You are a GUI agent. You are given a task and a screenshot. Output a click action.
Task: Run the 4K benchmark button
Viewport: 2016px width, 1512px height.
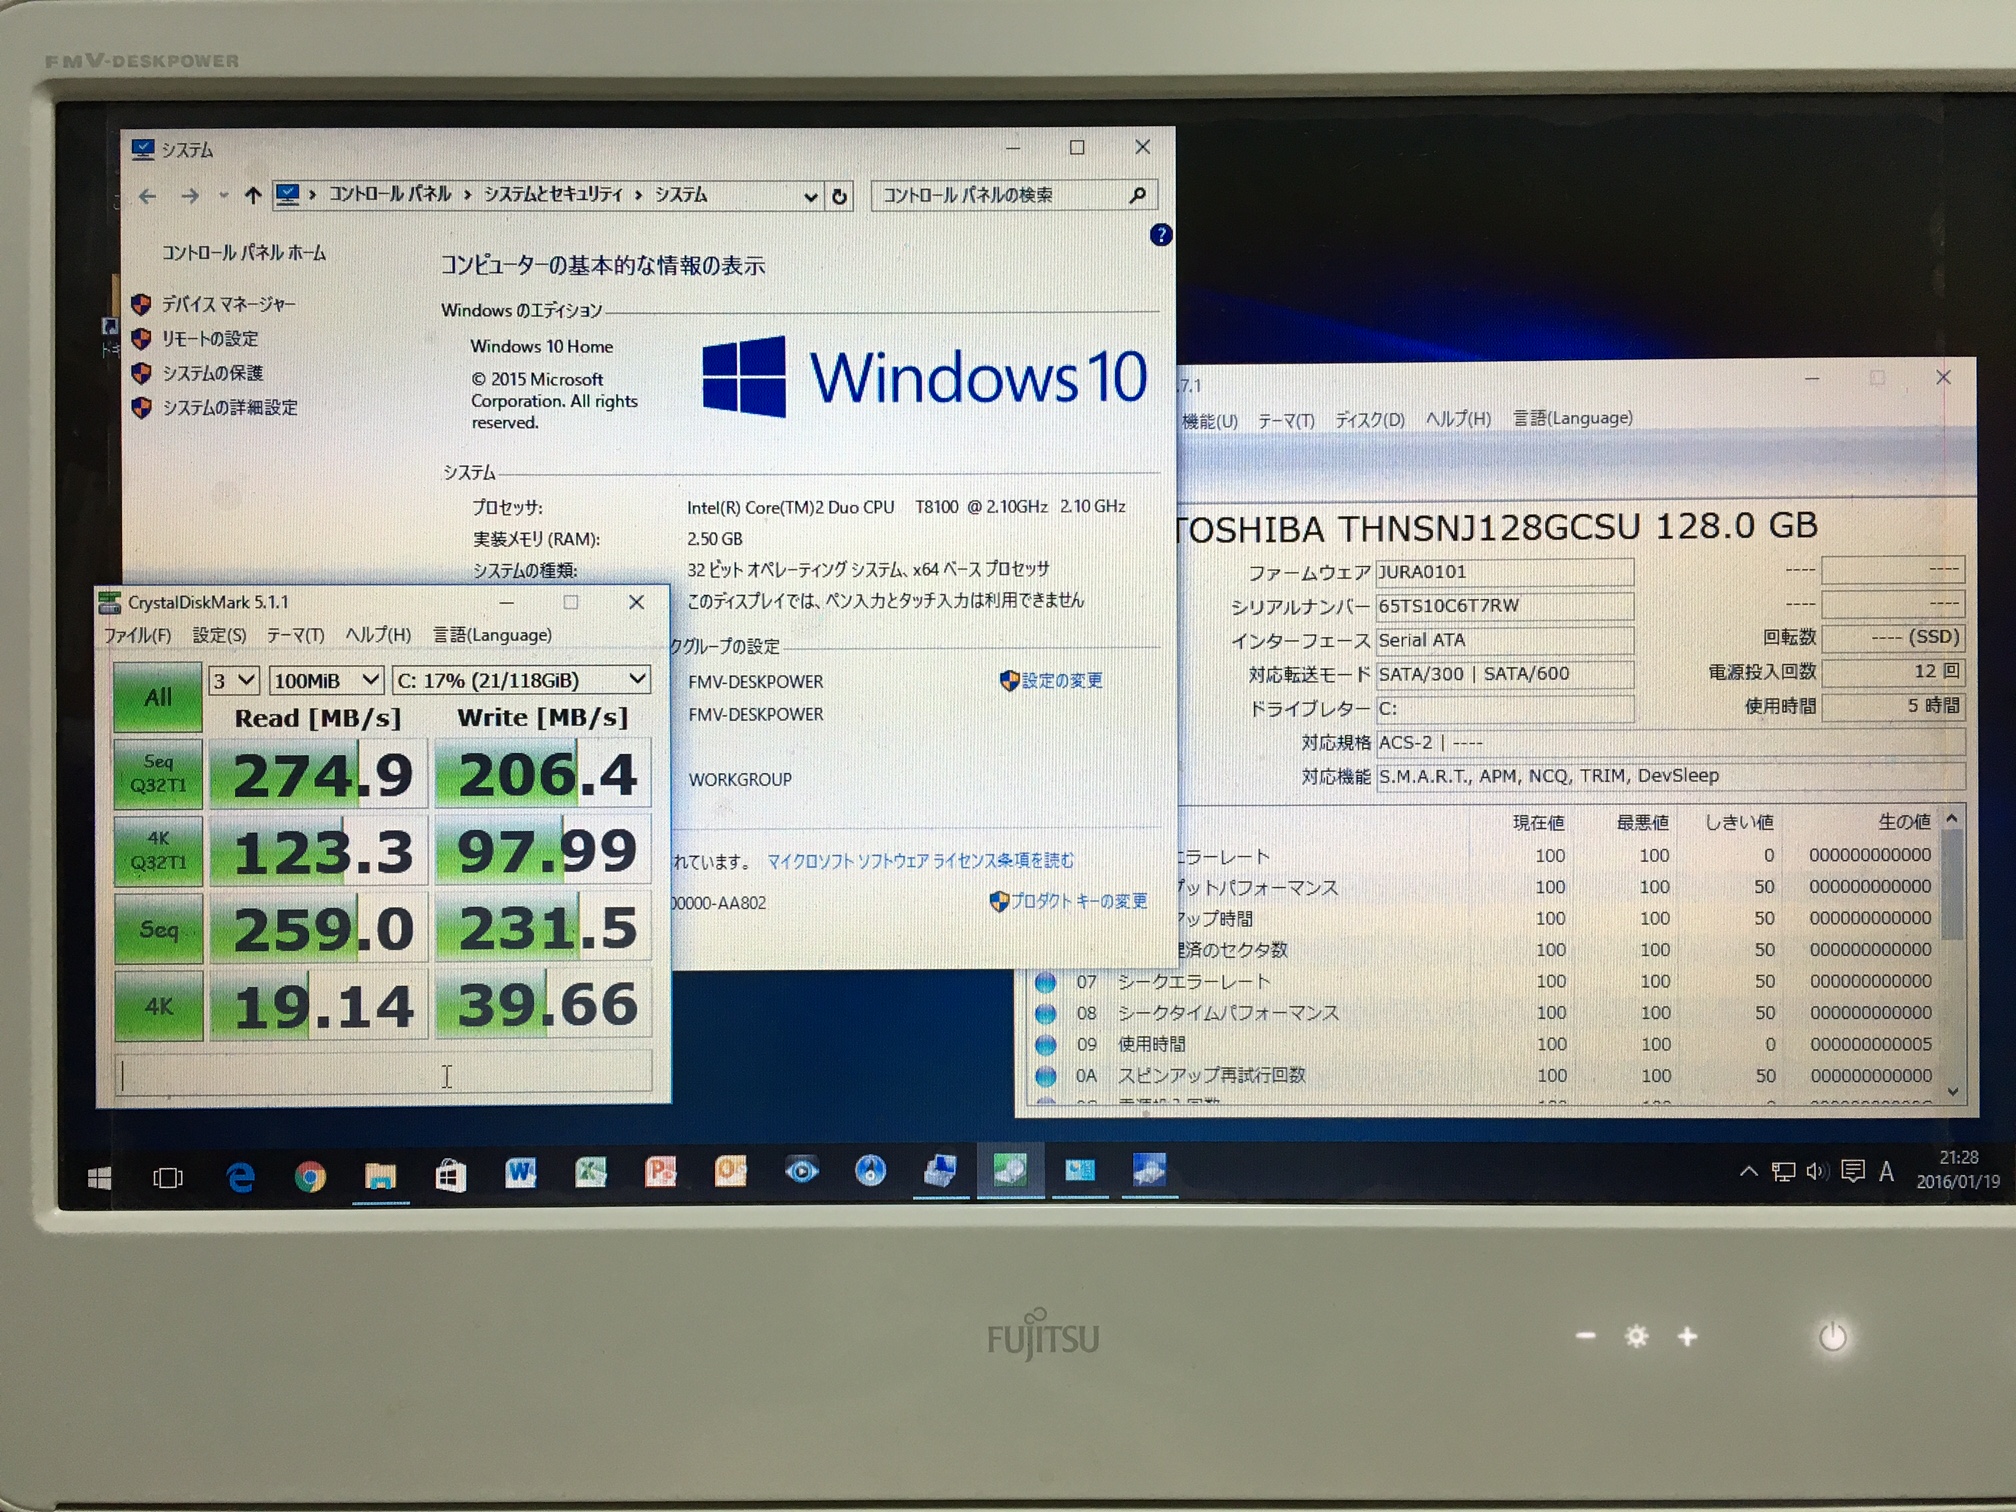pos(158,1006)
